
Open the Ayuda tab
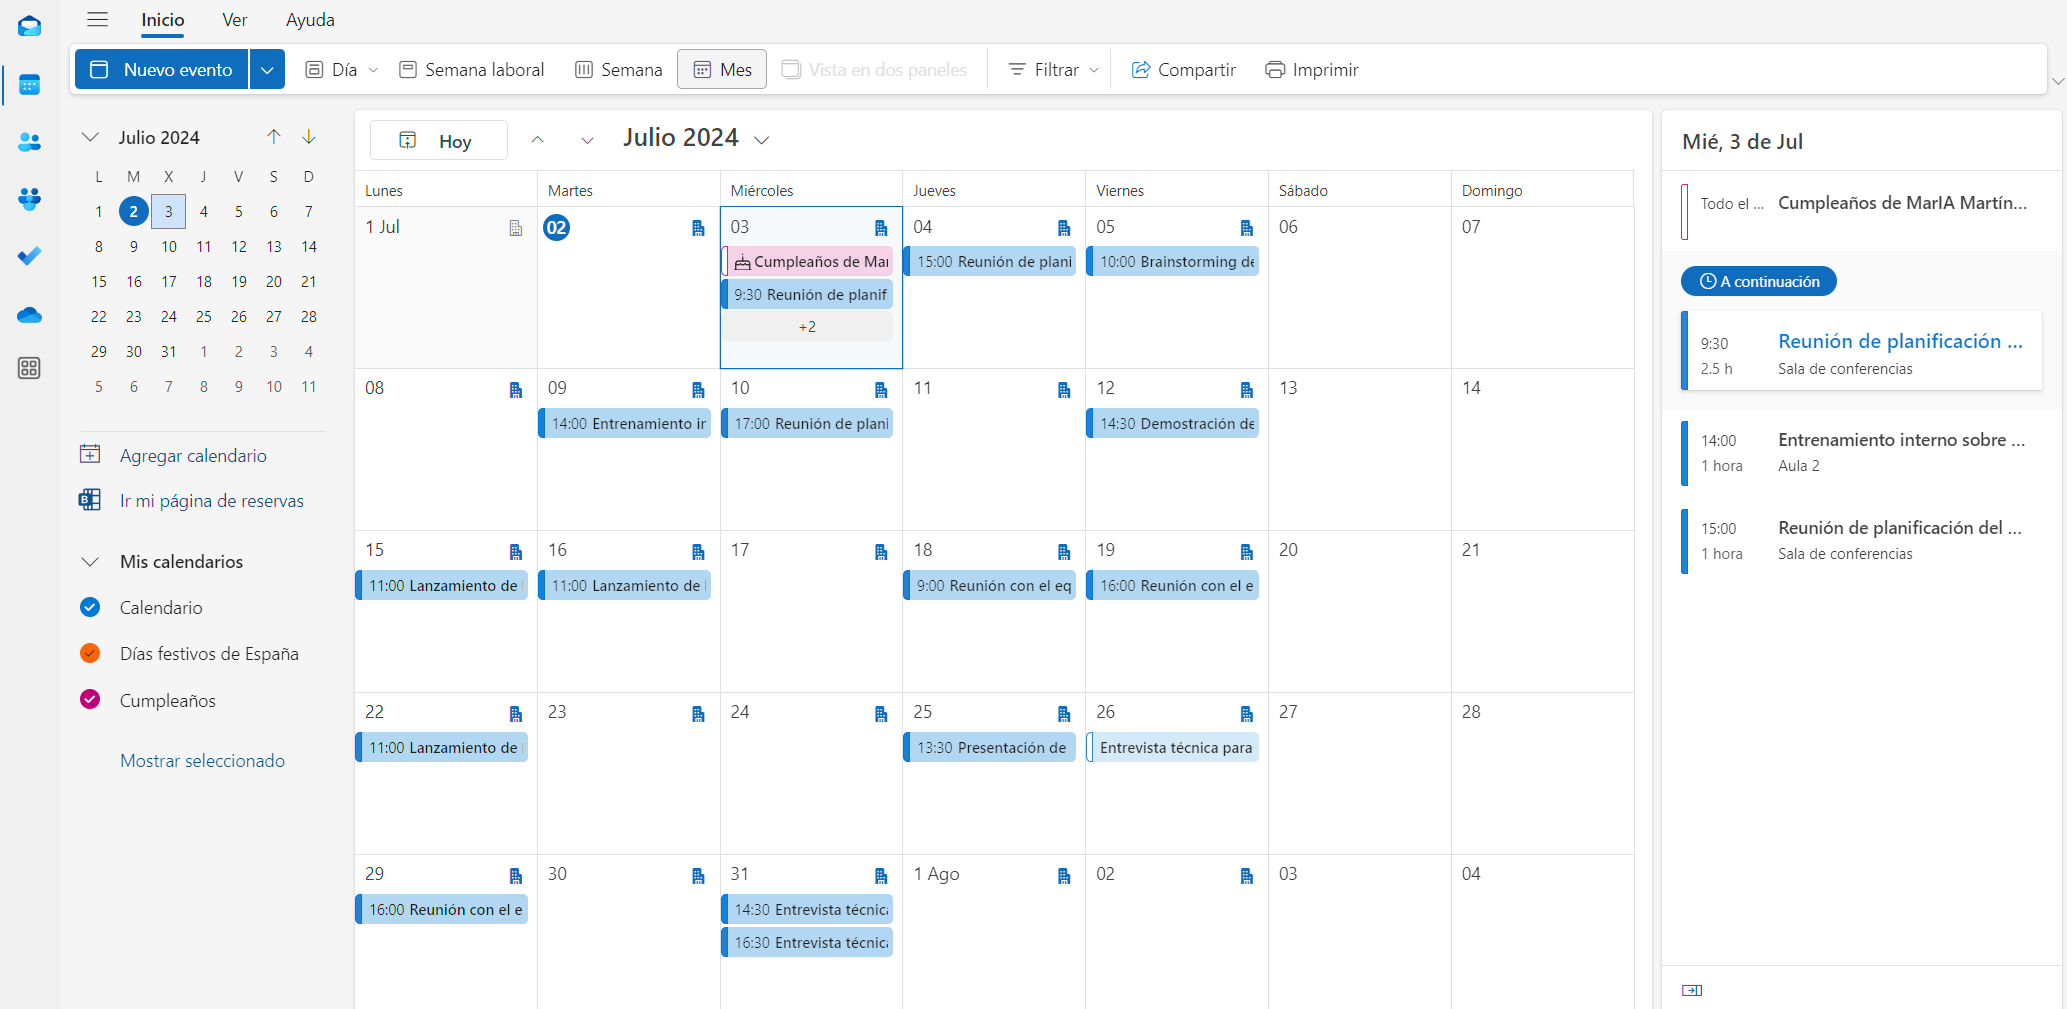tap(310, 19)
